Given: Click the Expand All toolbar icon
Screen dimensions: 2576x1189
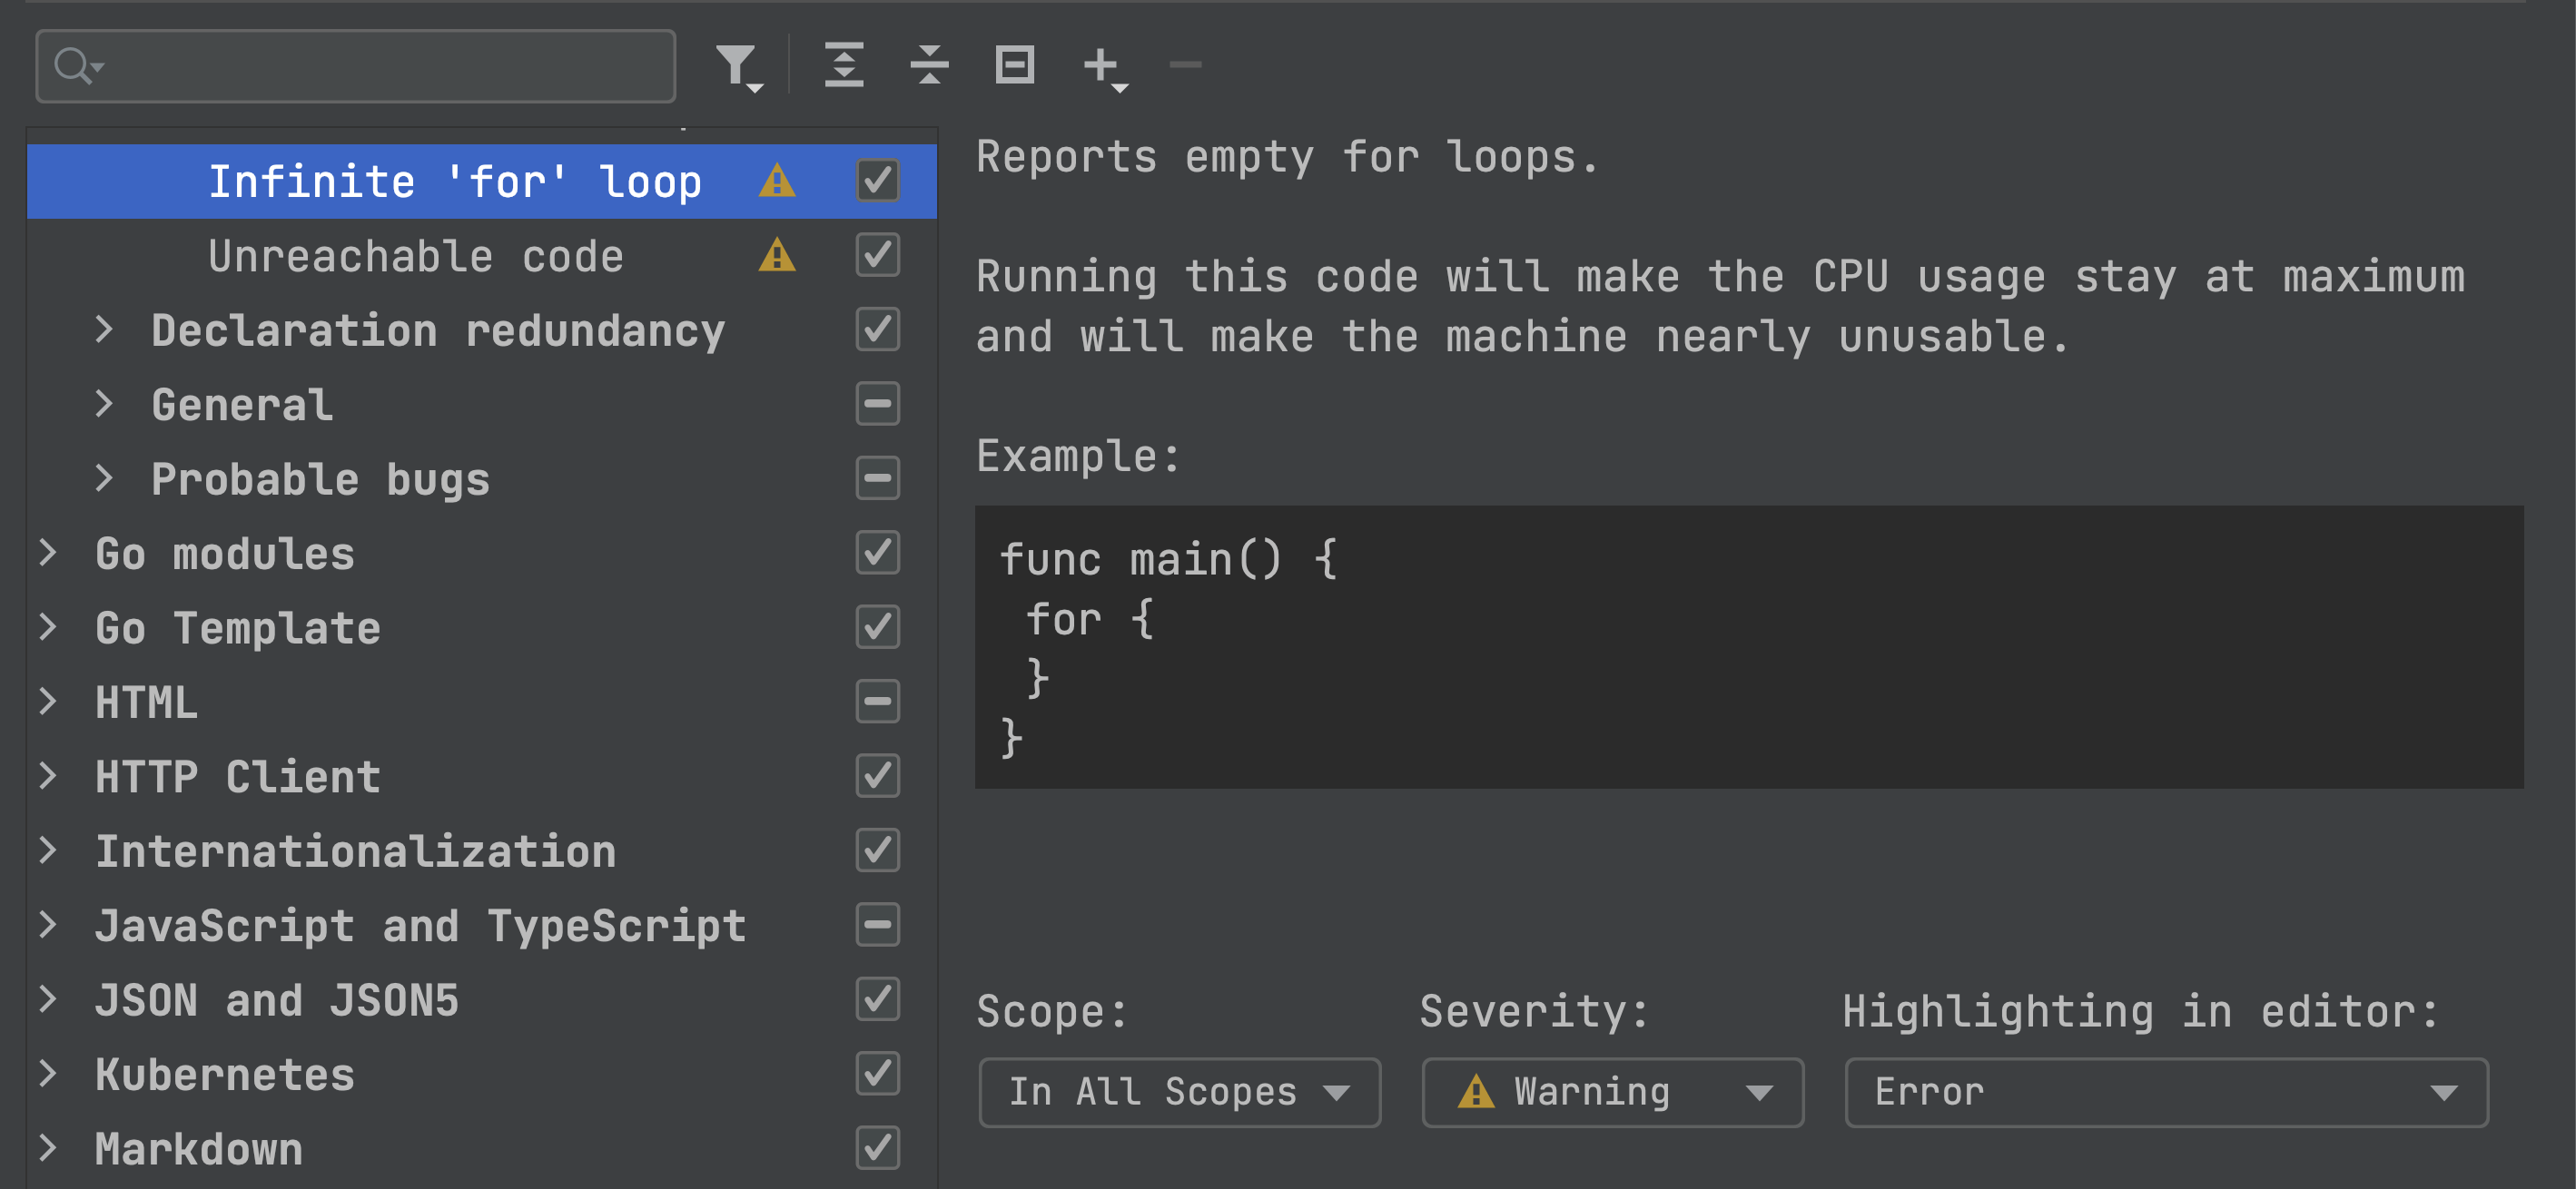Looking at the screenshot, I should [843, 66].
